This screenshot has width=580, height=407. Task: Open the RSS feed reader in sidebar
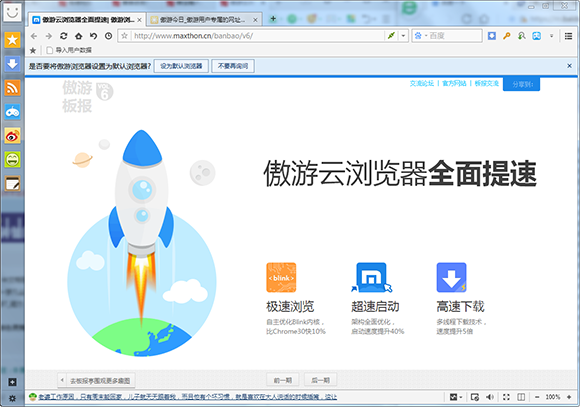point(12,88)
